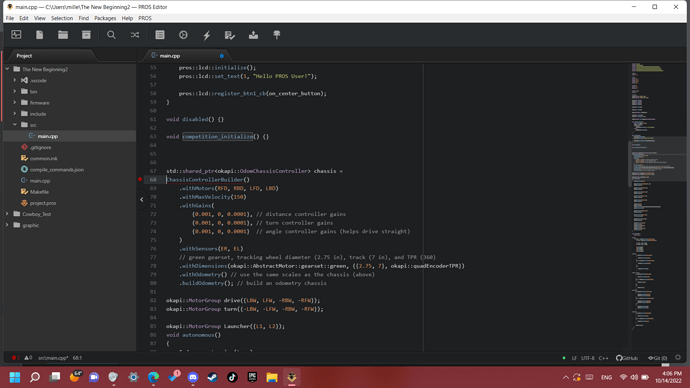Click the 68:1 cursor position indicator
This screenshot has height=388, width=690.
[77, 358]
